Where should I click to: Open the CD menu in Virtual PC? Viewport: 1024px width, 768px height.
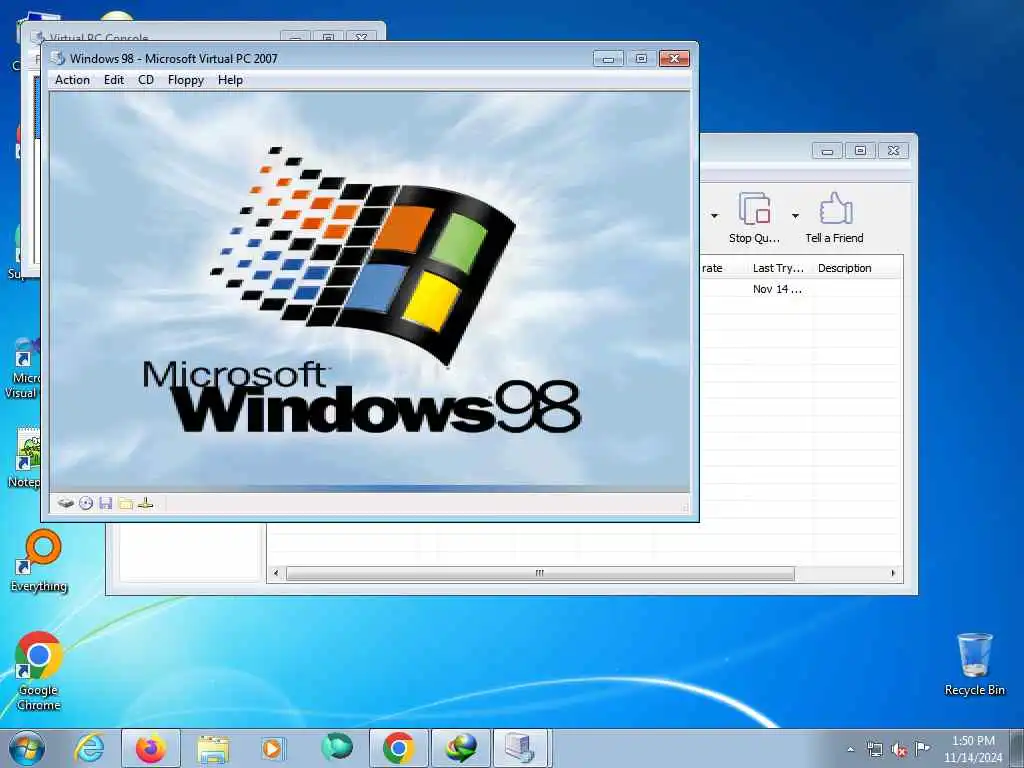(146, 80)
